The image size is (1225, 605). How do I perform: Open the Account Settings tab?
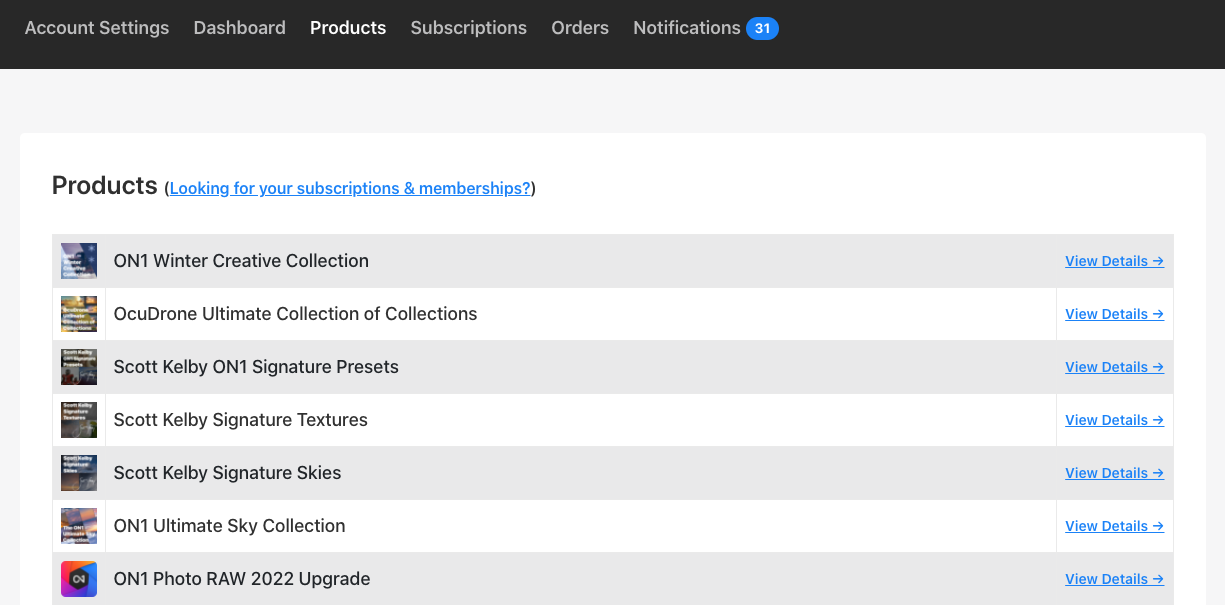[97, 28]
